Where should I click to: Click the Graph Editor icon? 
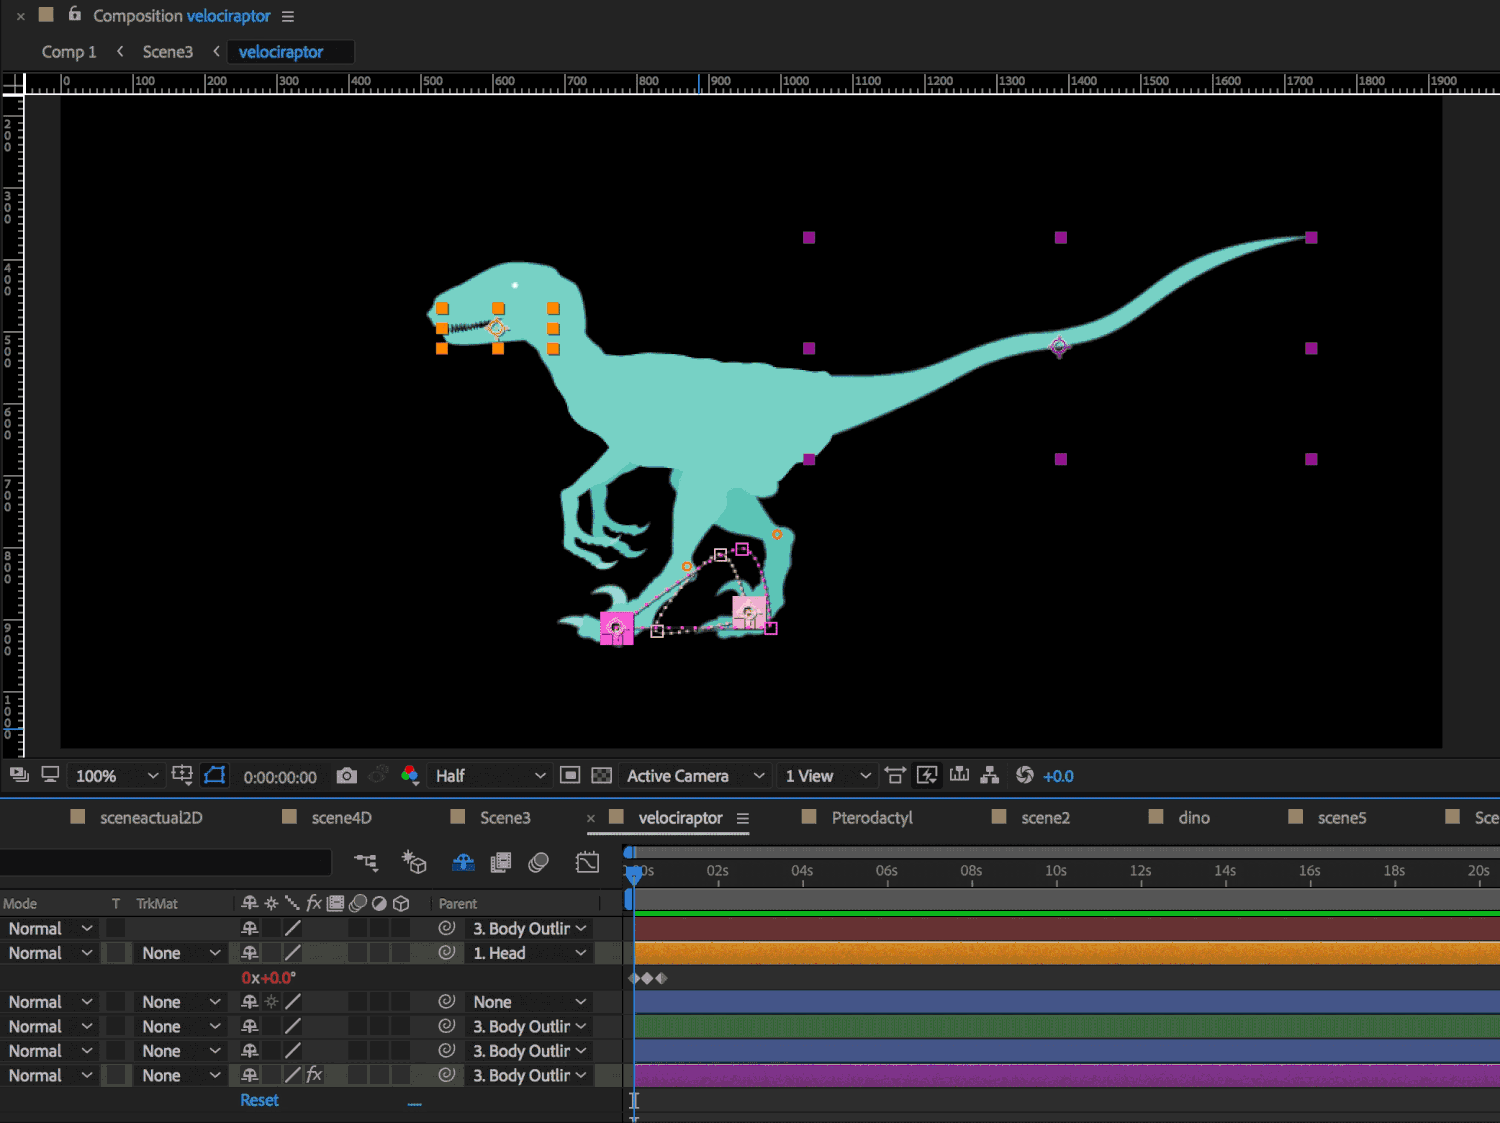coord(587,862)
